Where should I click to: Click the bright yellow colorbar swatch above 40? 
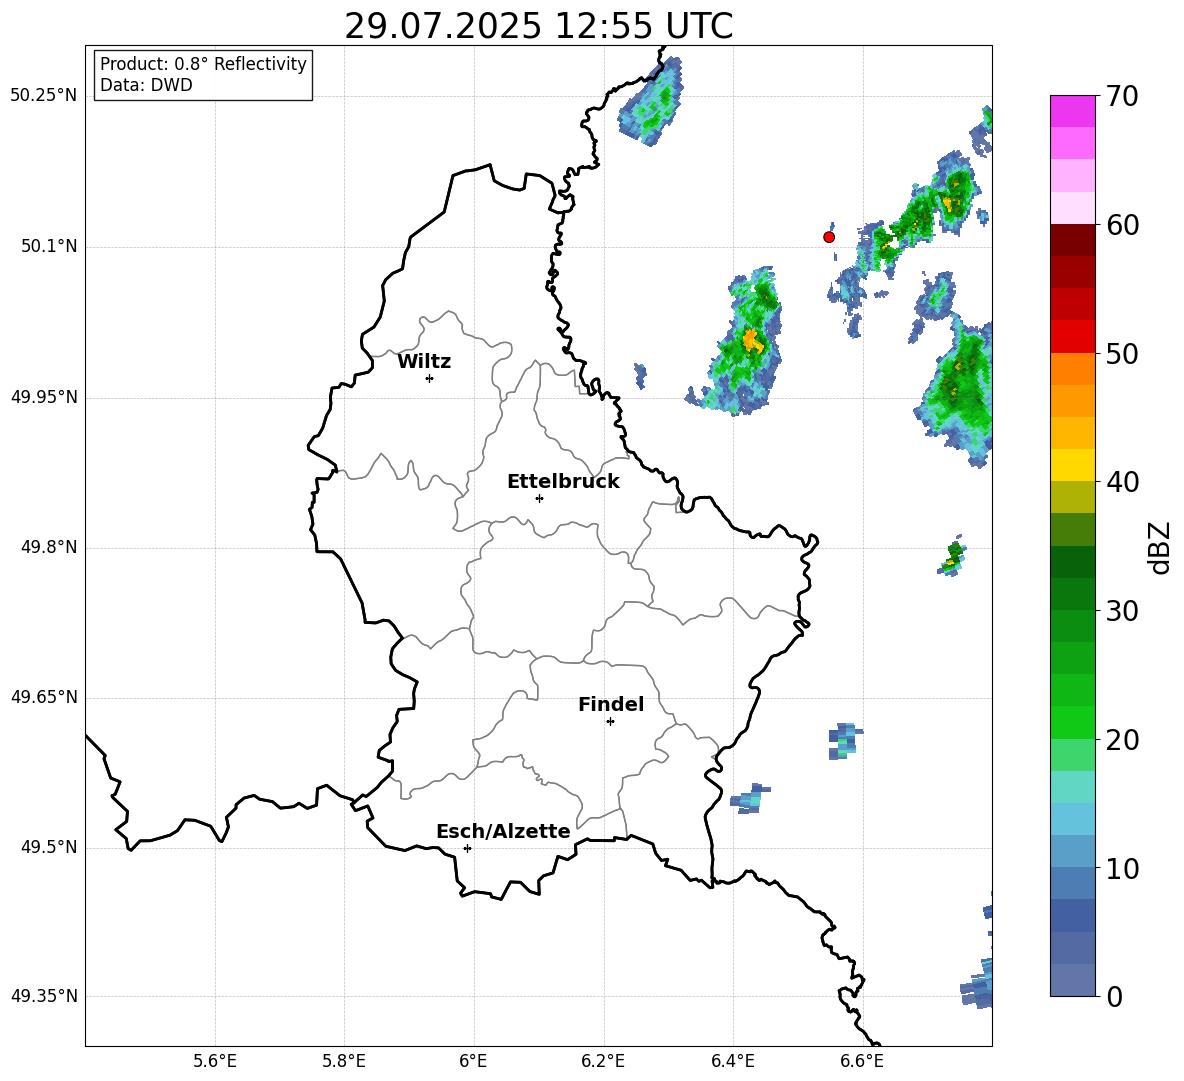click(x=1072, y=465)
